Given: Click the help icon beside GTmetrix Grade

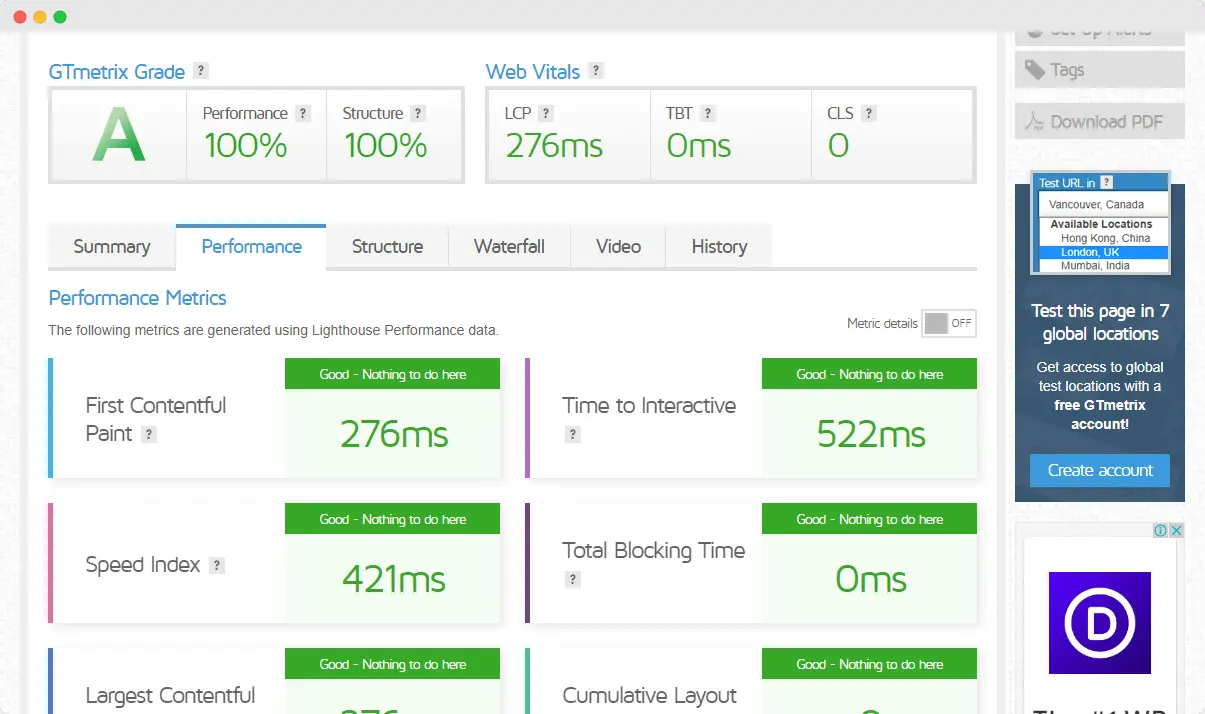Looking at the screenshot, I should click(x=201, y=71).
